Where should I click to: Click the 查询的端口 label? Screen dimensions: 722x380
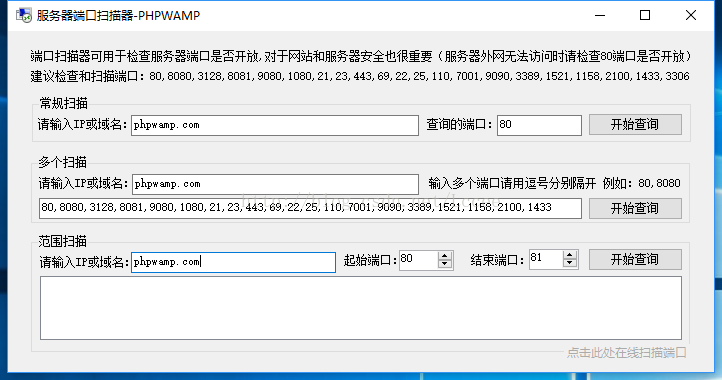[460, 124]
